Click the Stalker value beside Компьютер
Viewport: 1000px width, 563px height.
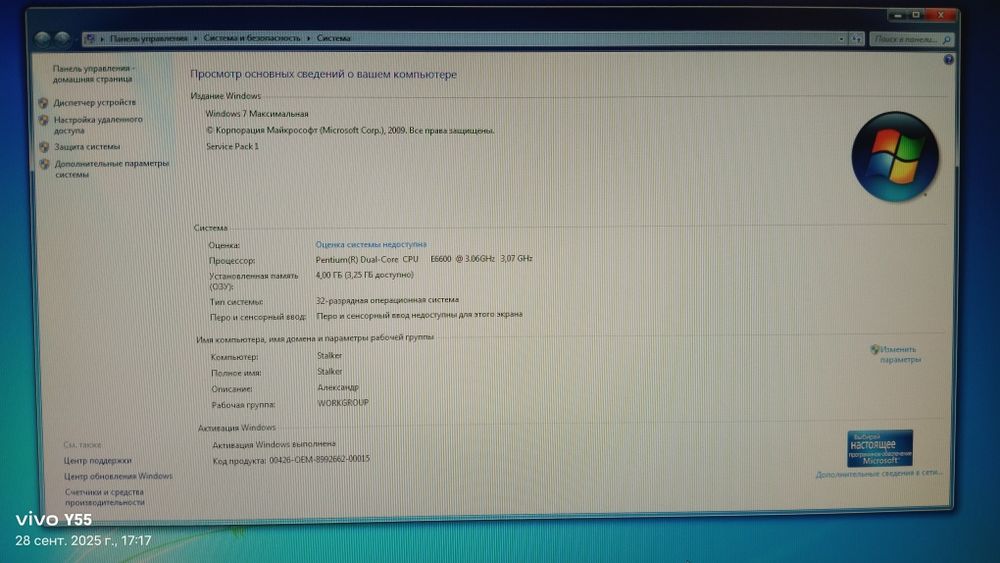330,356
